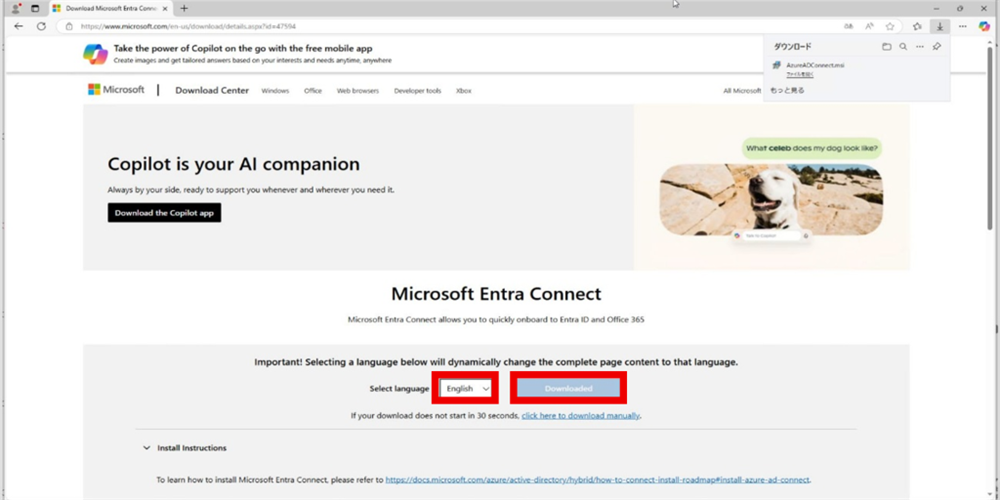Click the address bar URL field

pyautogui.click(x=400, y=26)
